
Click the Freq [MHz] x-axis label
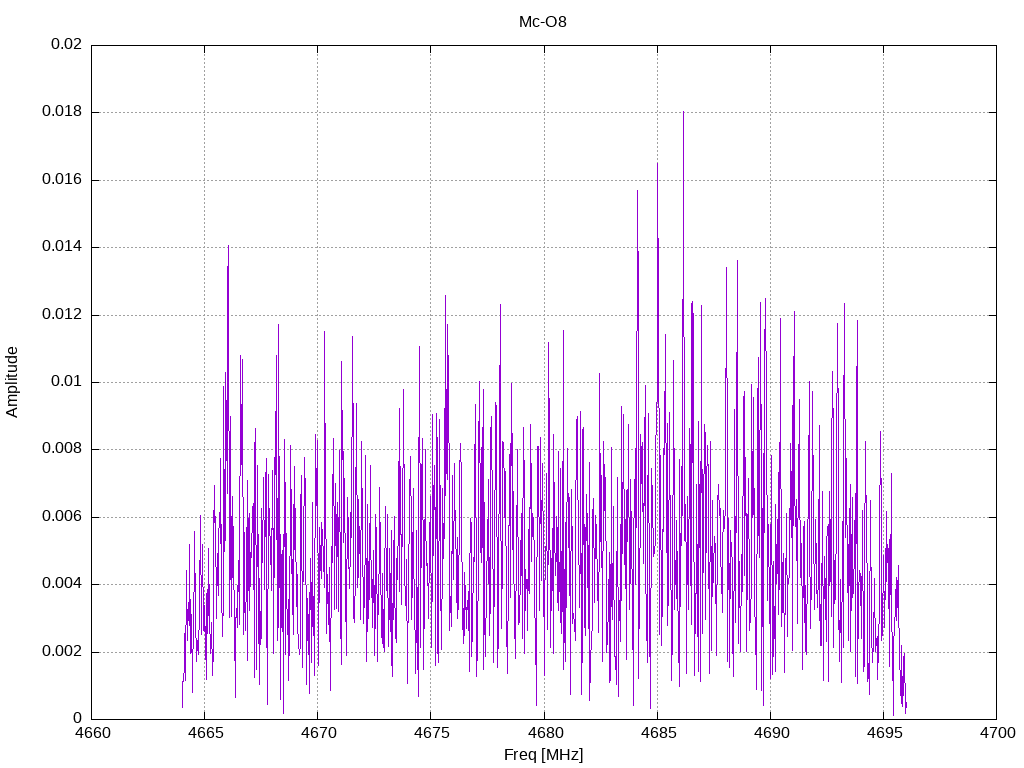543,755
